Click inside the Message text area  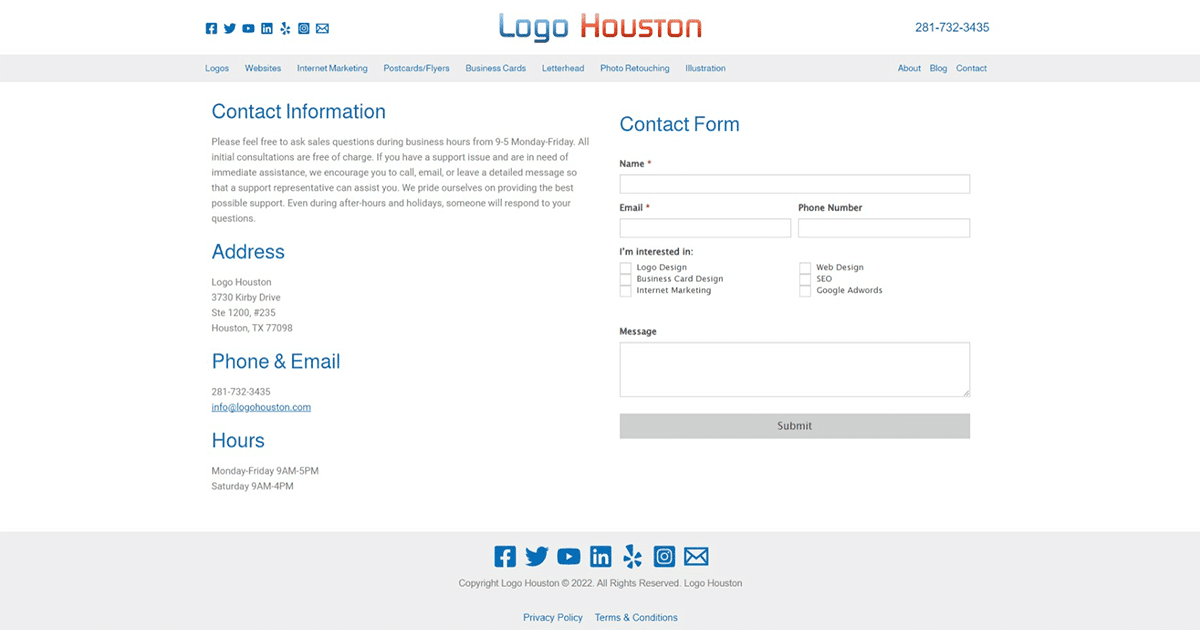(794, 369)
